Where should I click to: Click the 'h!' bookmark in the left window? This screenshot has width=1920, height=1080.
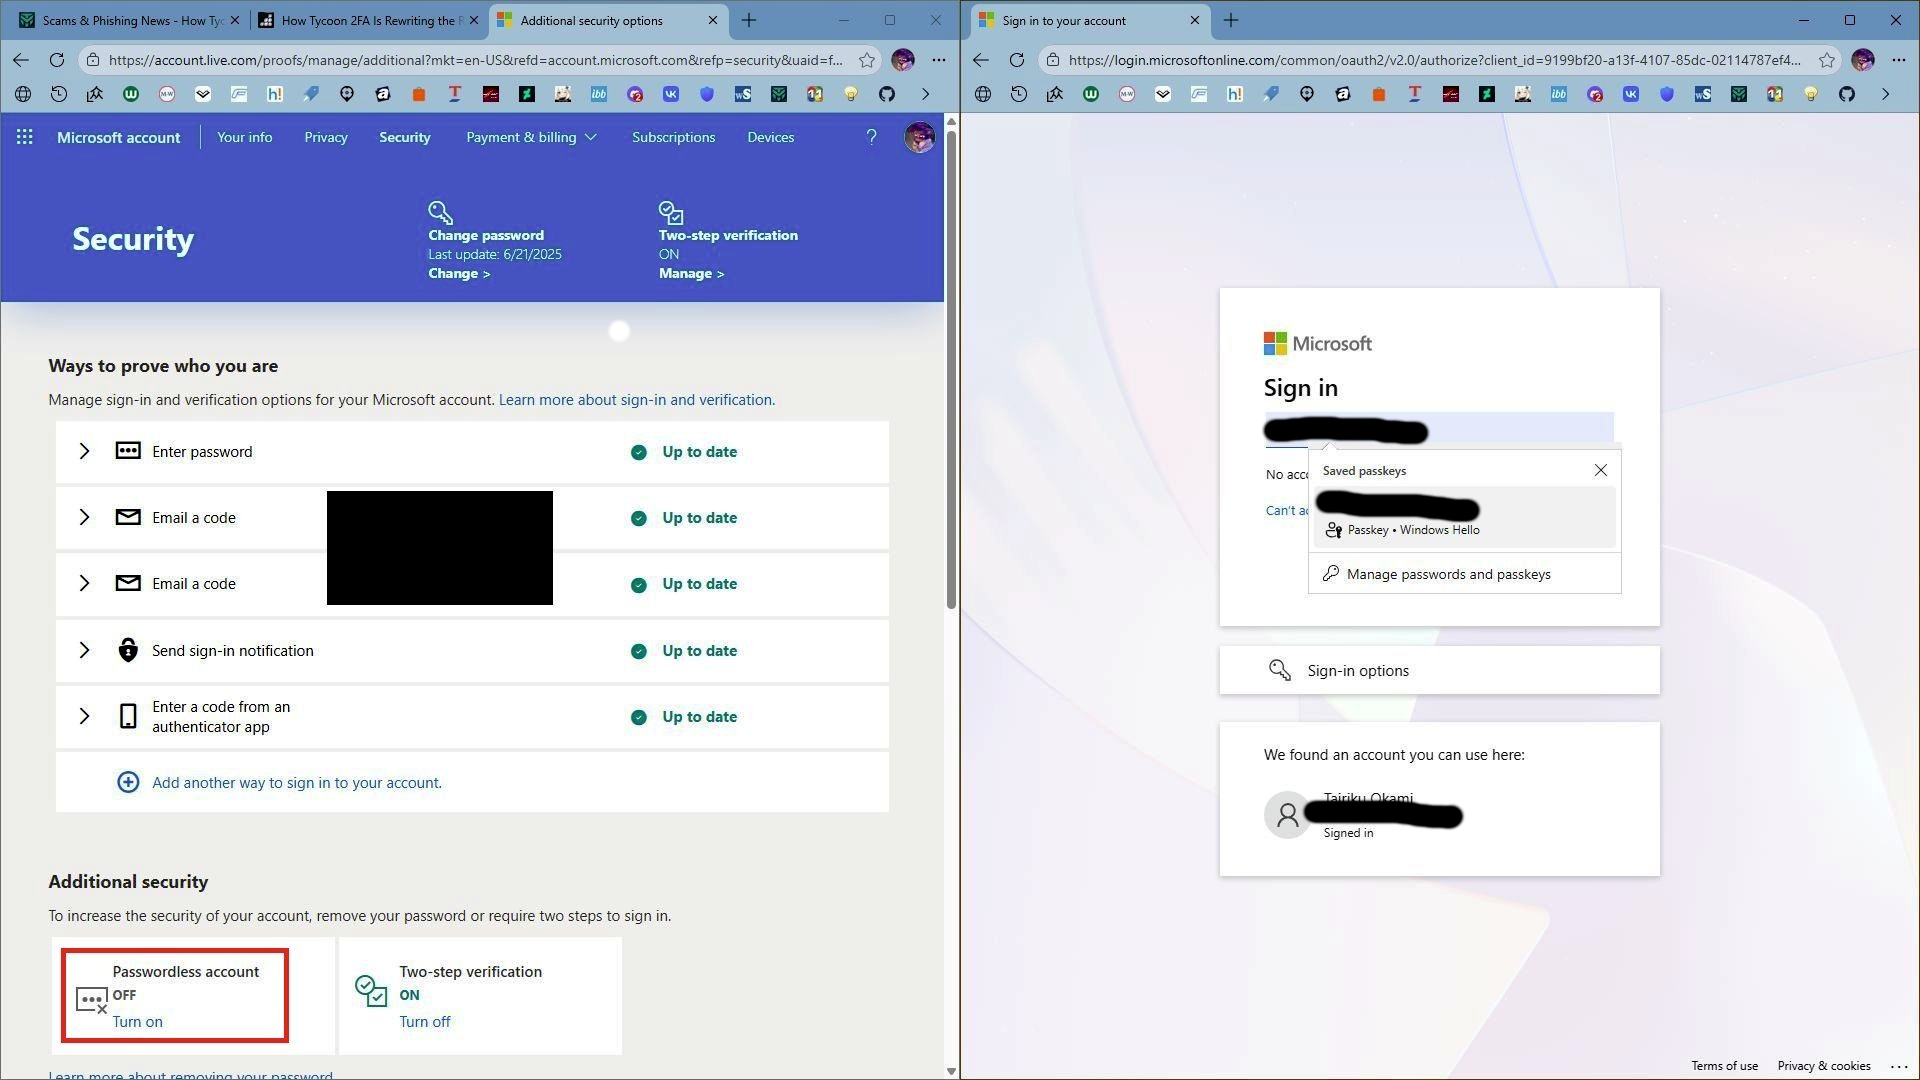point(275,94)
